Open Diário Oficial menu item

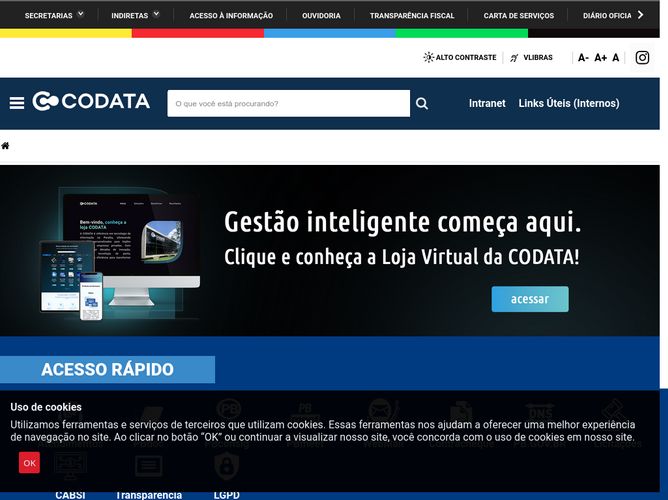pyautogui.click(x=607, y=16)
